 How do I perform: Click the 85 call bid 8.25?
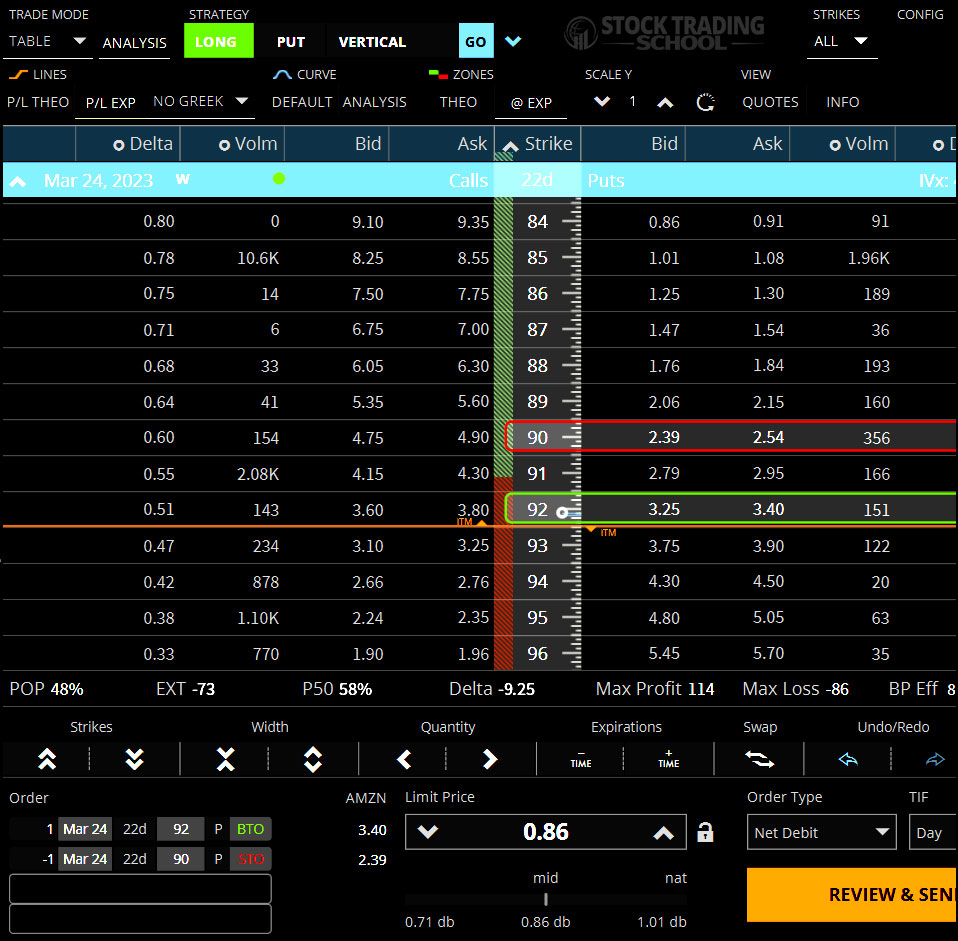pyautogui.click(x=367, y=258)
